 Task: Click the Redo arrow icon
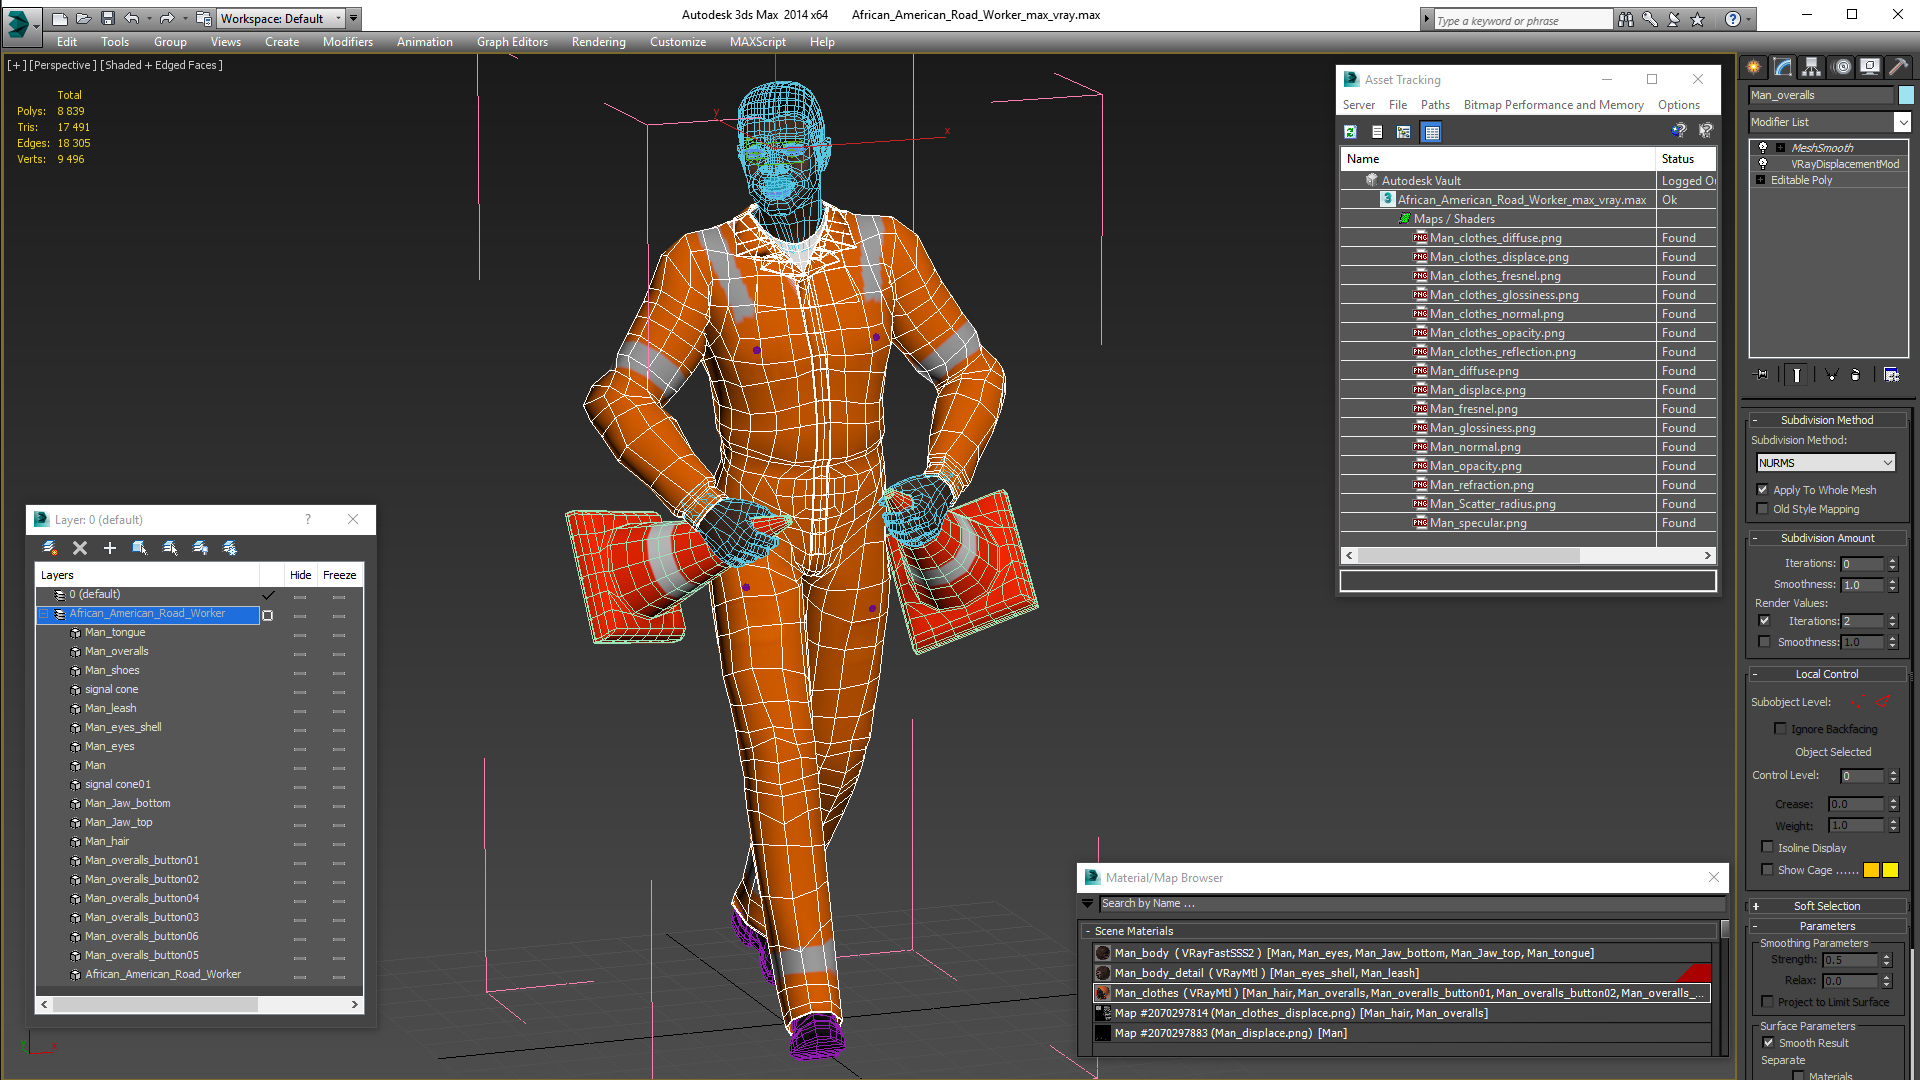coord(167,18)
